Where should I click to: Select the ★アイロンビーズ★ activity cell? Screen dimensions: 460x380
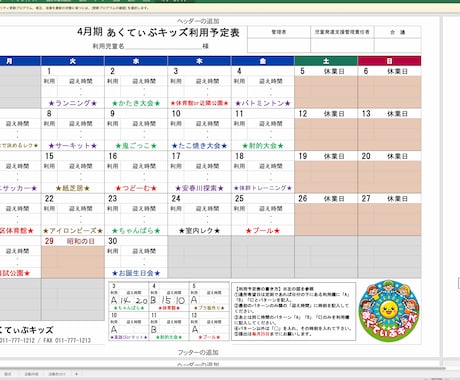[x=73, y=231]
